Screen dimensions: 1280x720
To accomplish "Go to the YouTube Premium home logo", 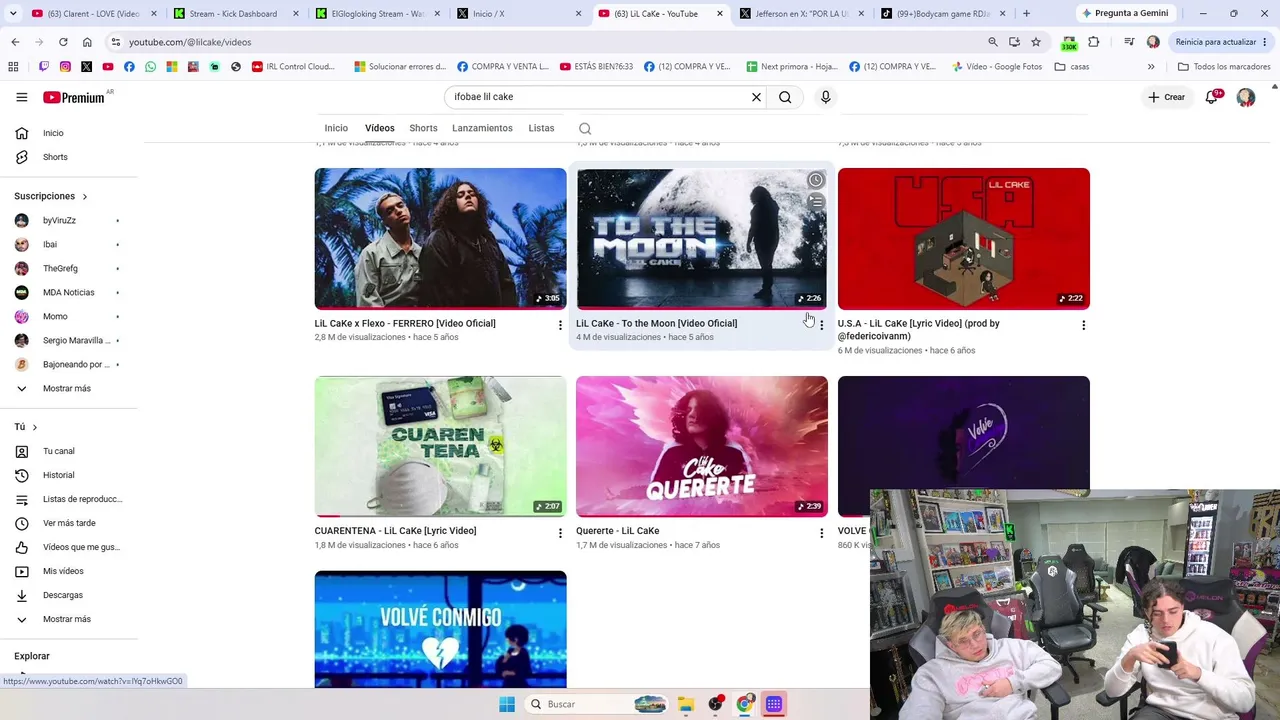I will (75, 97).
